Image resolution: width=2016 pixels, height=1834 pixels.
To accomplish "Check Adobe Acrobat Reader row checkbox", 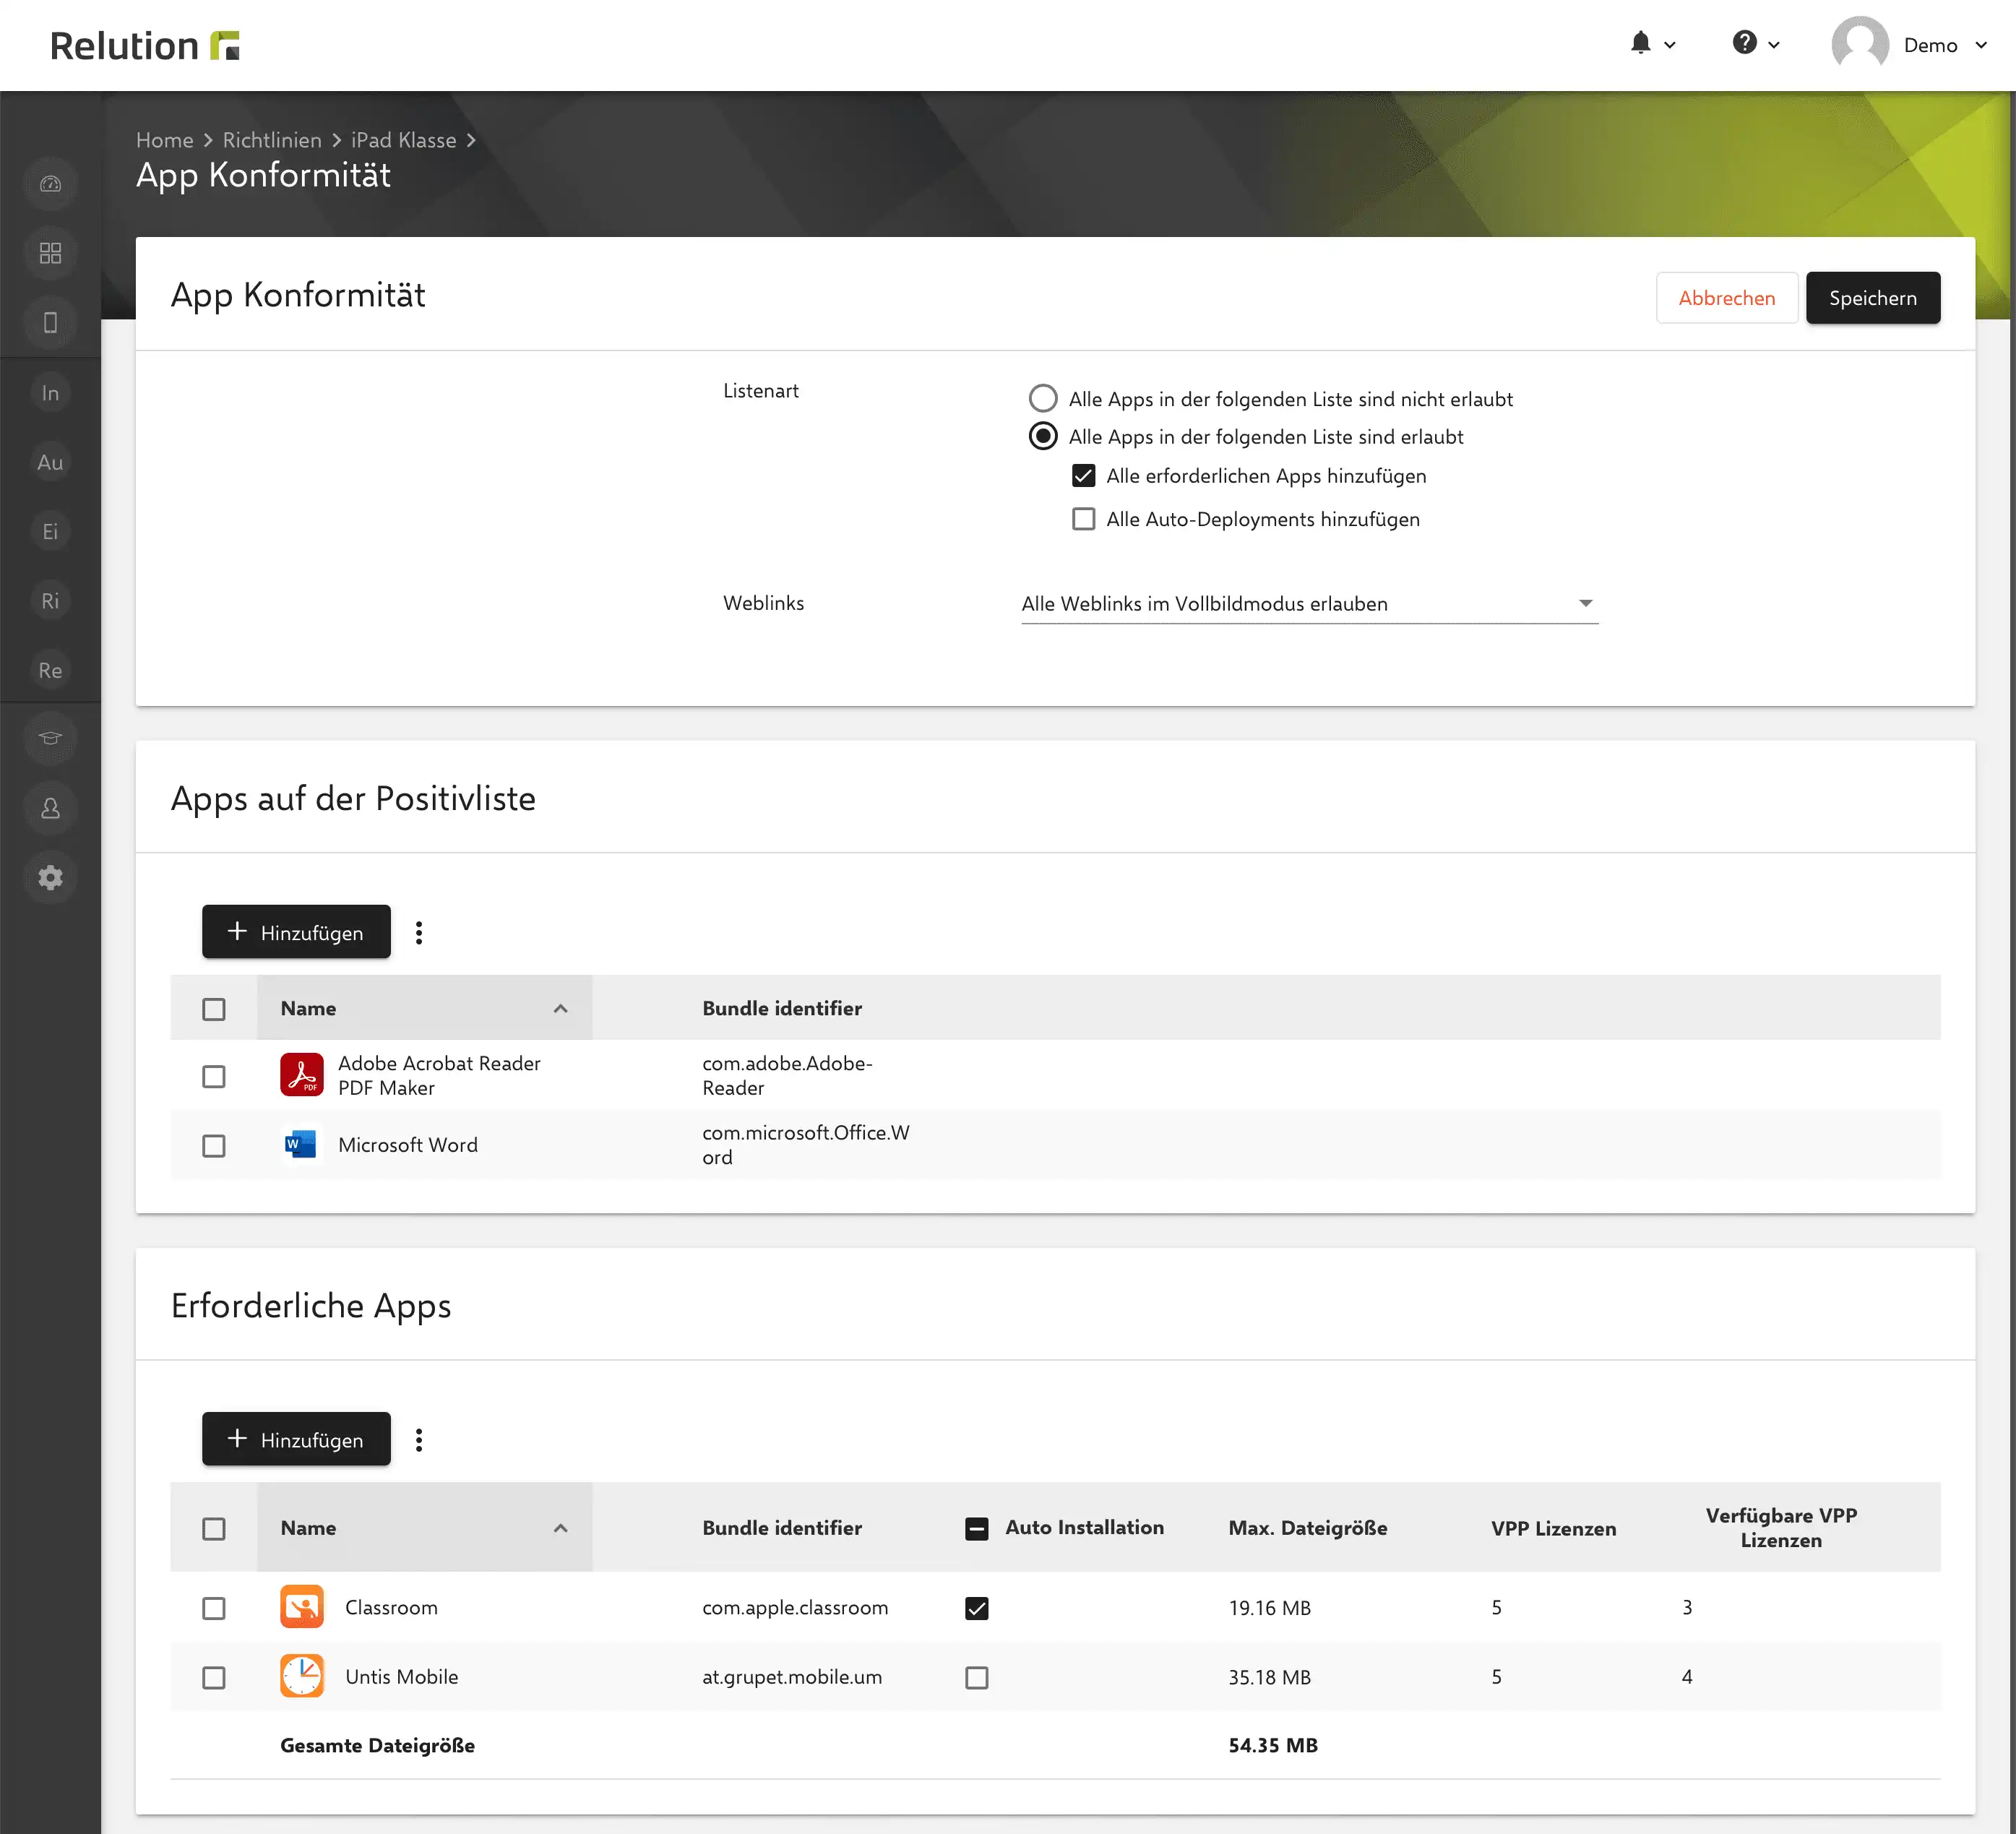I will pyautogui.click(x=214, y=1076).
